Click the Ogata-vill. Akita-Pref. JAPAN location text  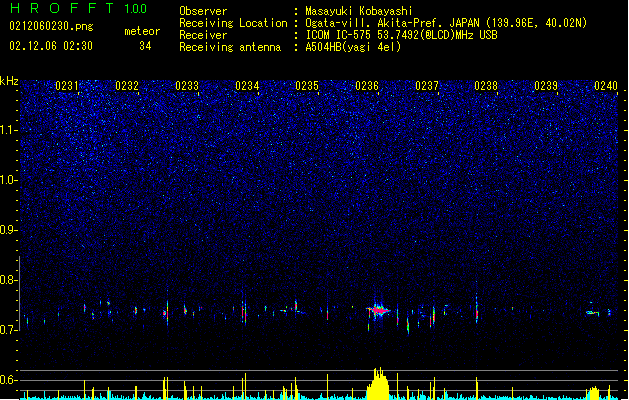(x=446, y=23)
